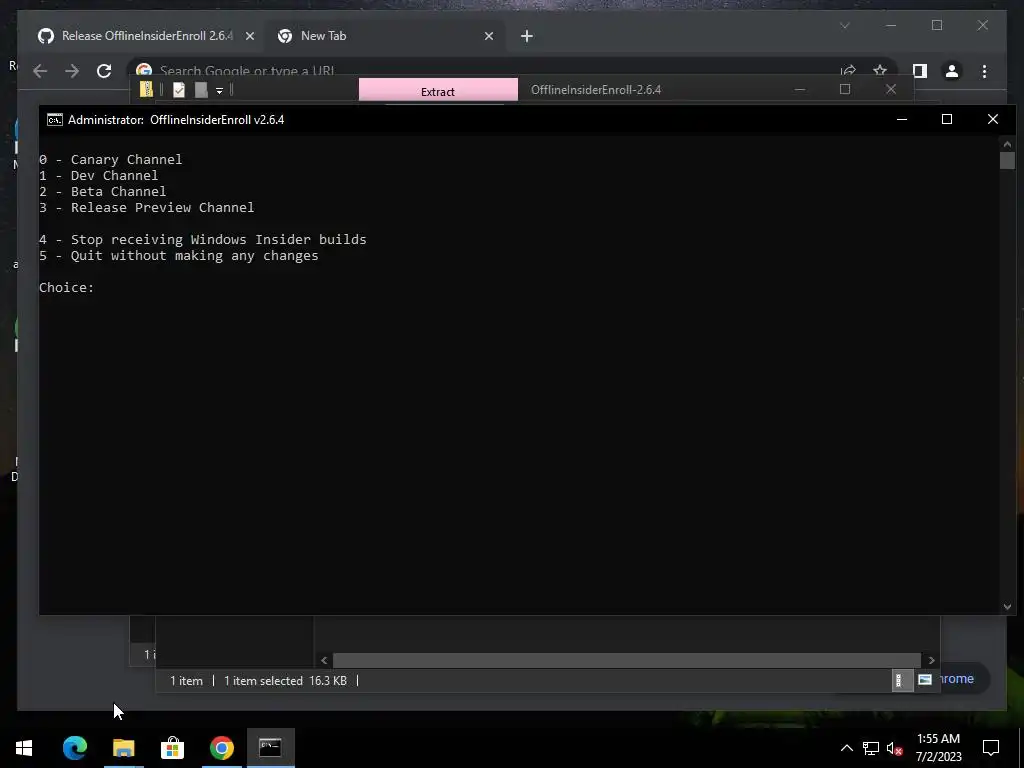Viewport: 1024px width, 768px height.
Task: Close the OfflineInsiderEnroll-2.6.4 Explorer window
Action: tap(891, 89)
